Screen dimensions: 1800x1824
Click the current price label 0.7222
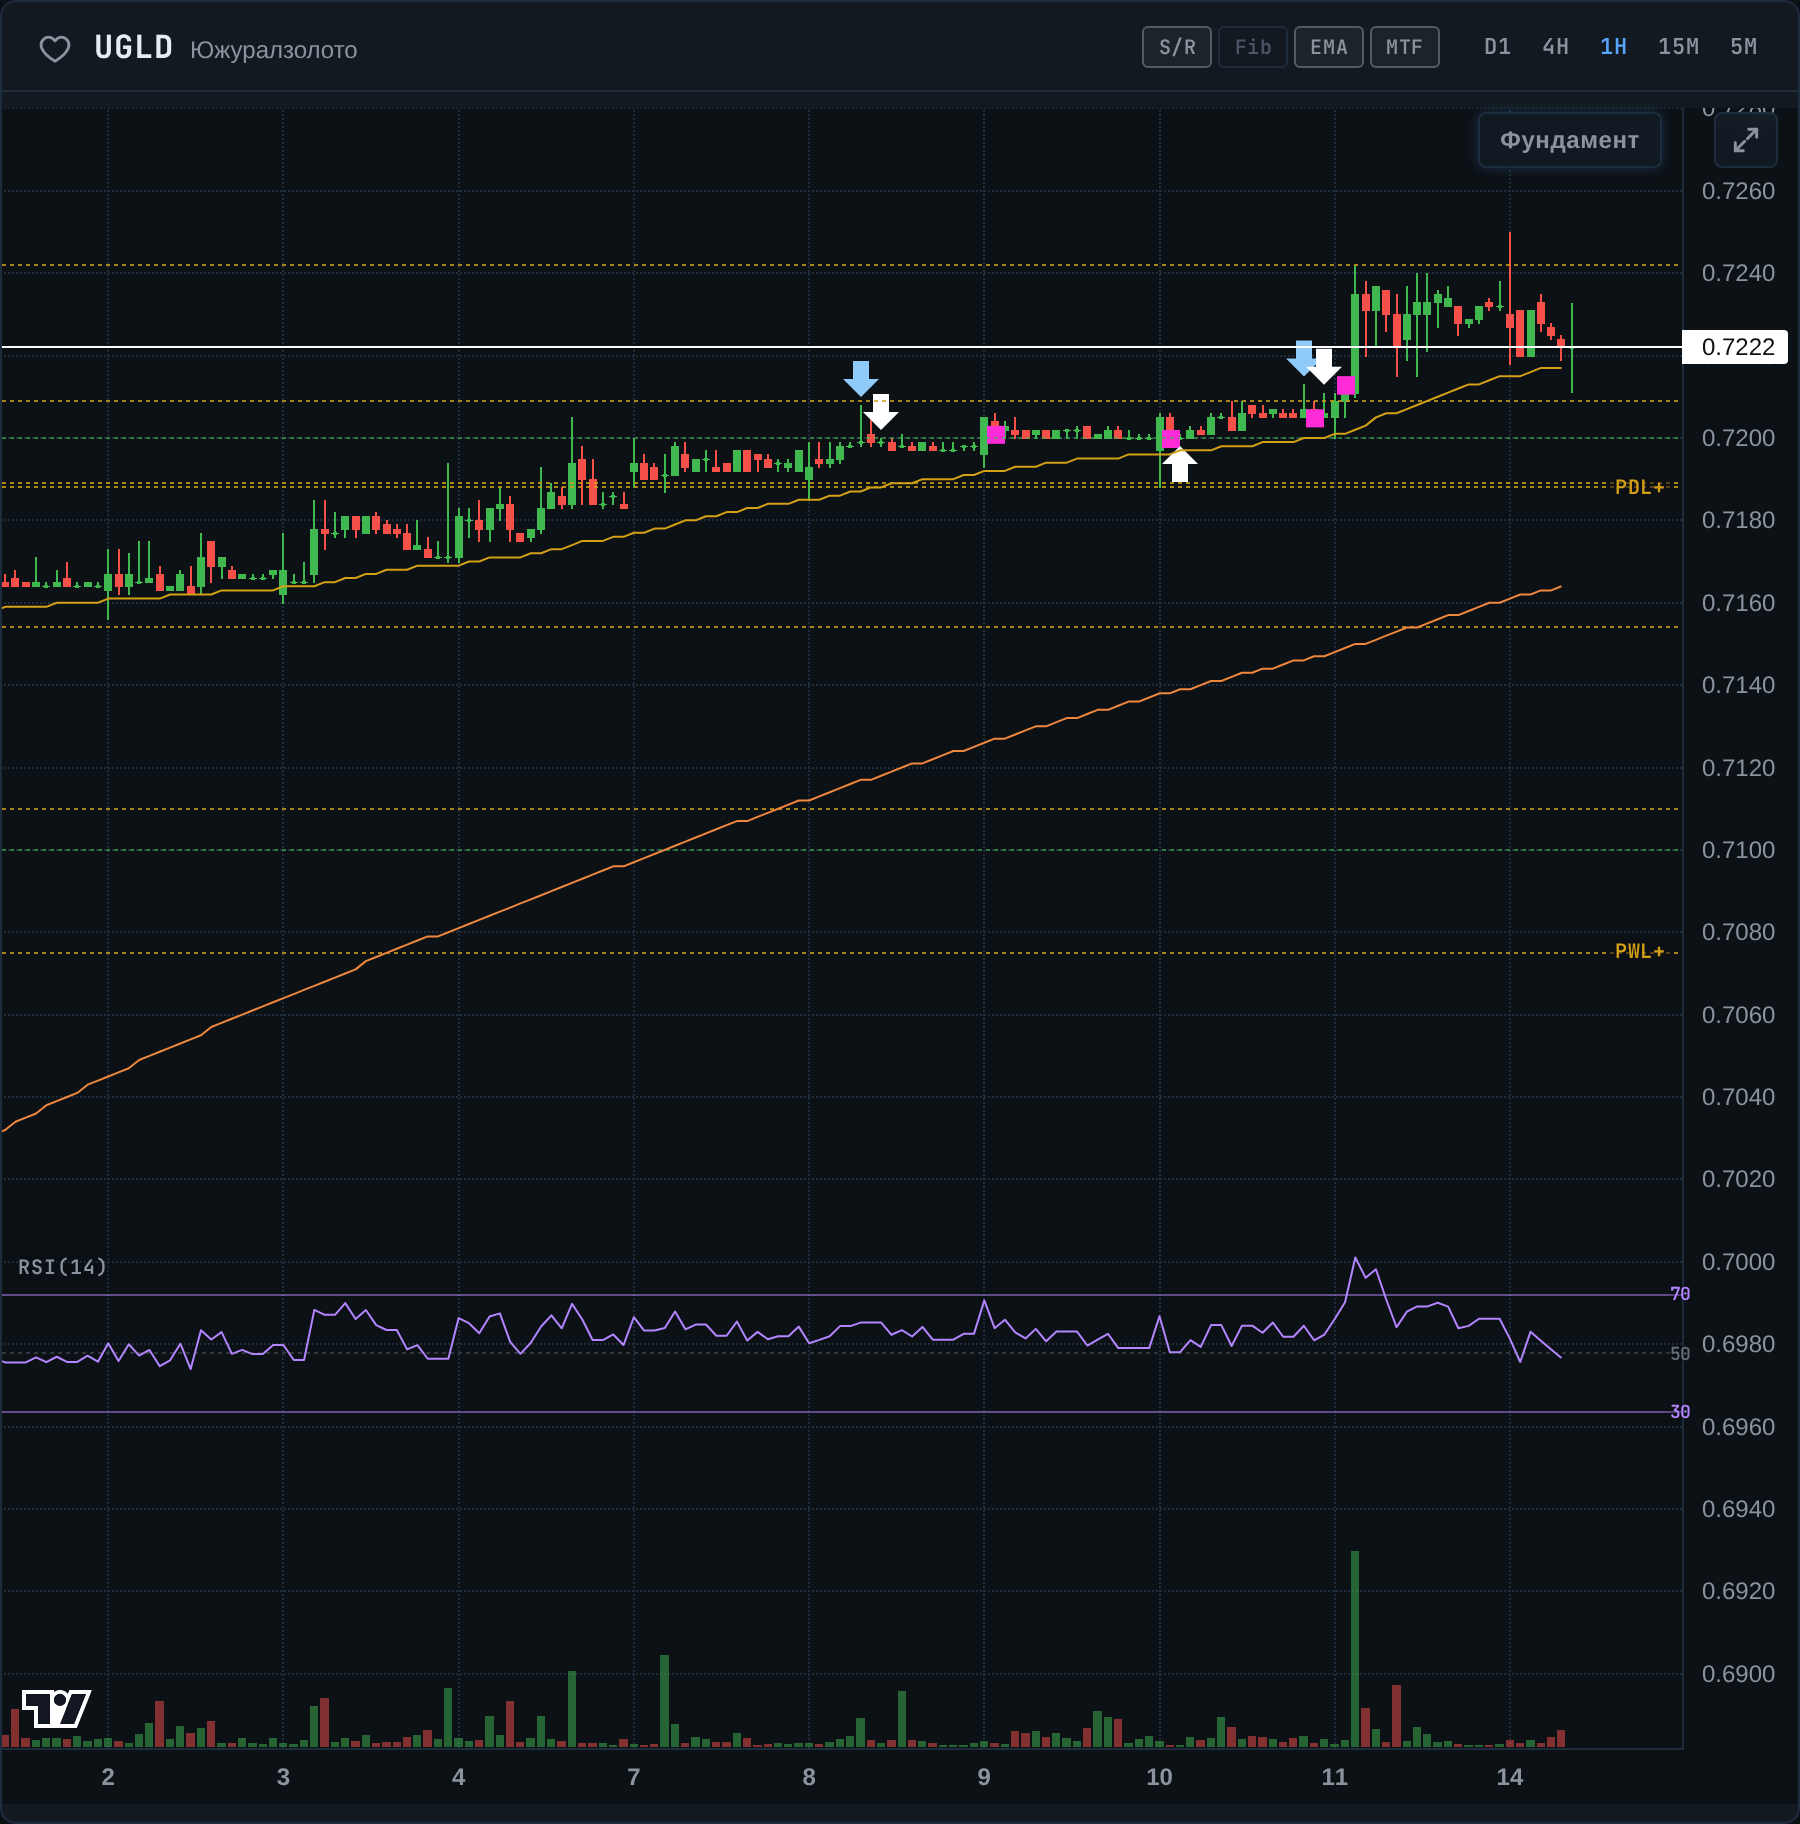click(x=1736, y=347)
